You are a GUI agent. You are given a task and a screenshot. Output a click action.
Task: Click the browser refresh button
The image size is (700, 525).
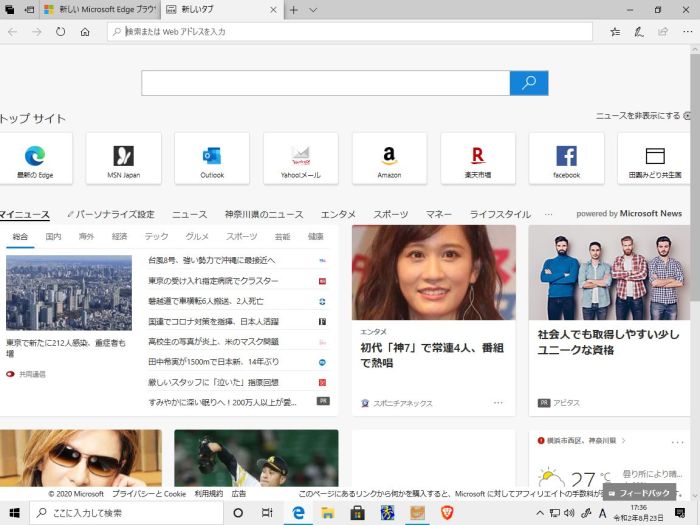pyautogui.click(x=61, y=32)
